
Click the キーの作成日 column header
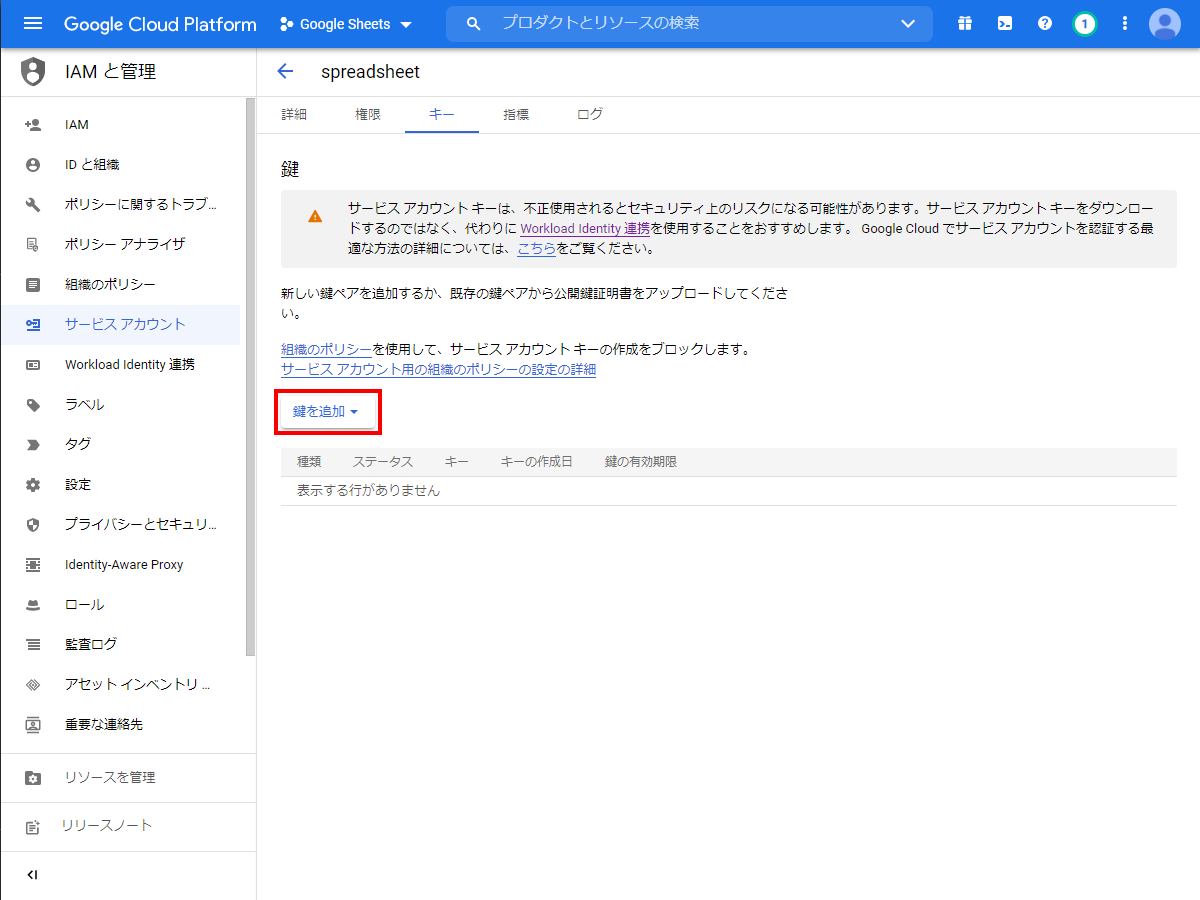[x=537, y=462]
